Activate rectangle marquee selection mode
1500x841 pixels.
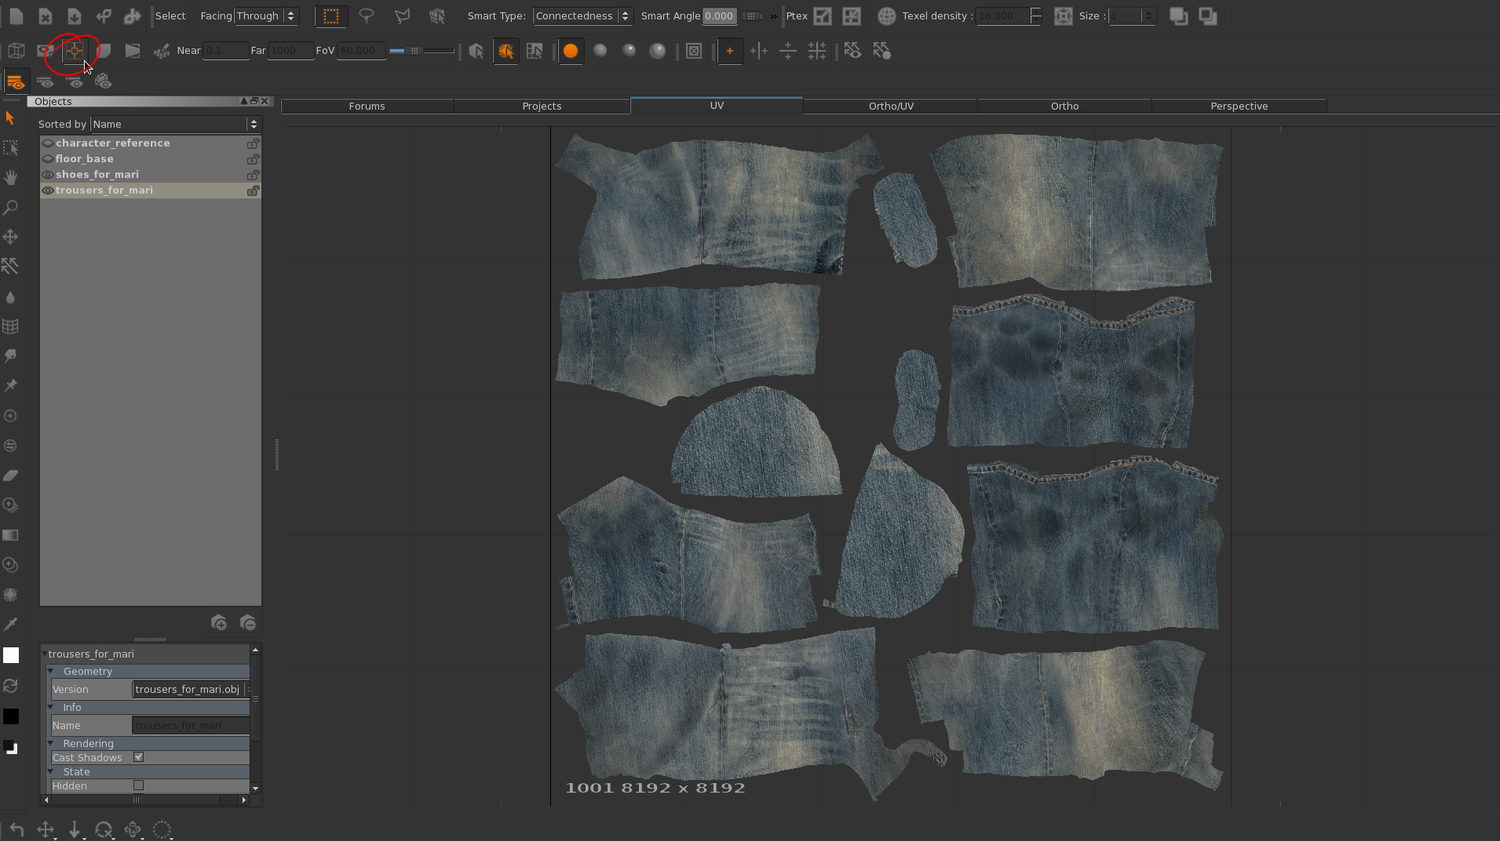[331, 16]
